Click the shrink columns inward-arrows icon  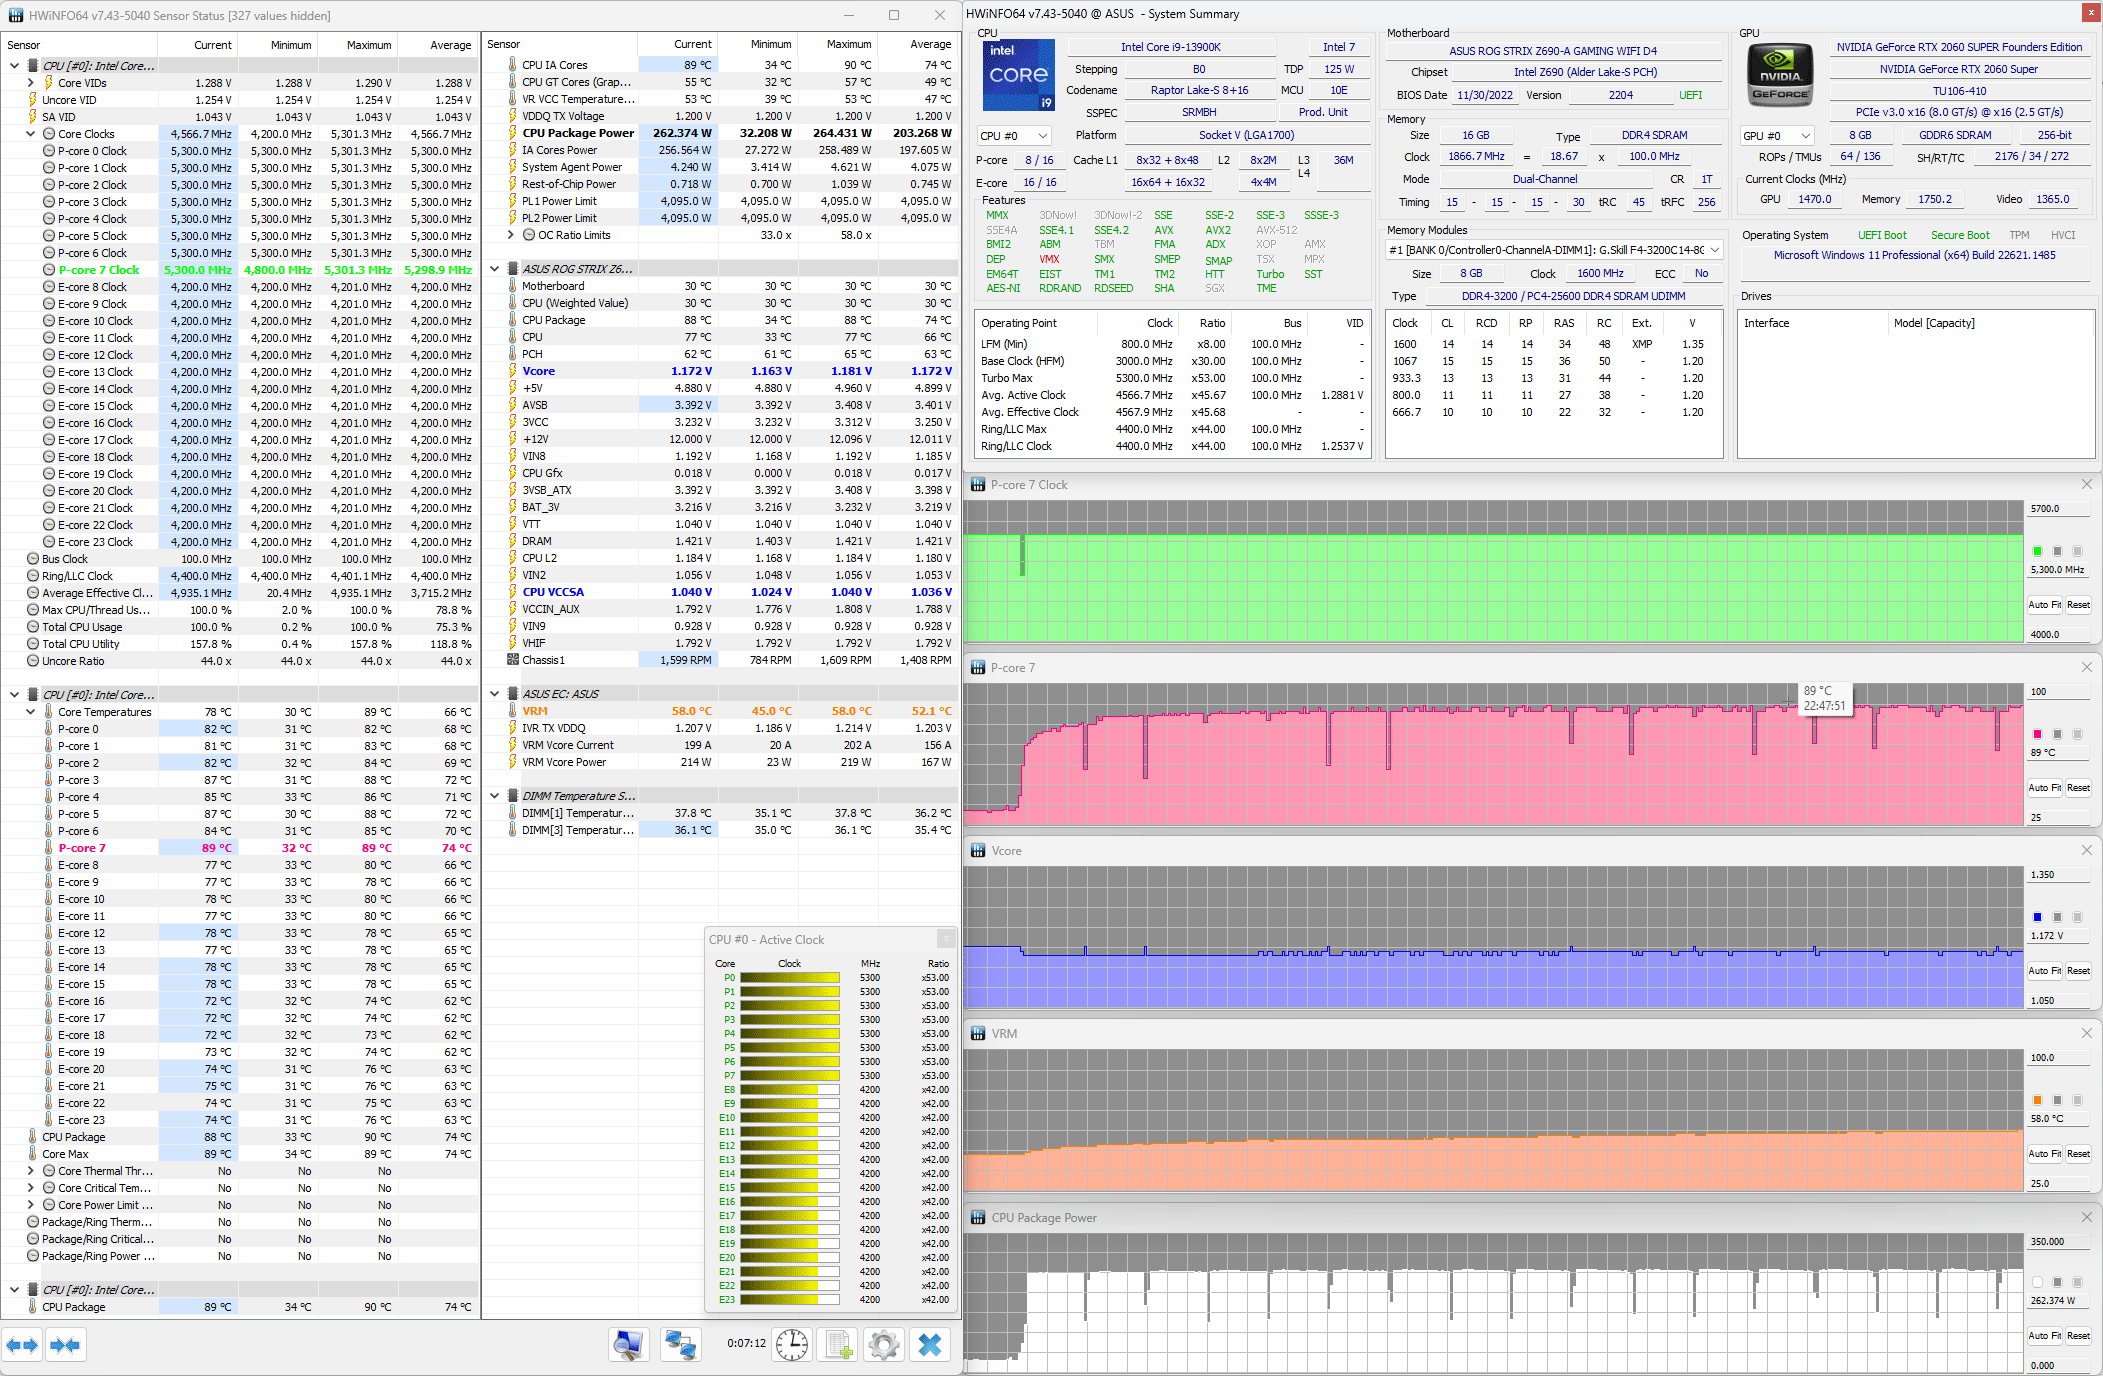pyautogui.click(x=65, y=1345)
